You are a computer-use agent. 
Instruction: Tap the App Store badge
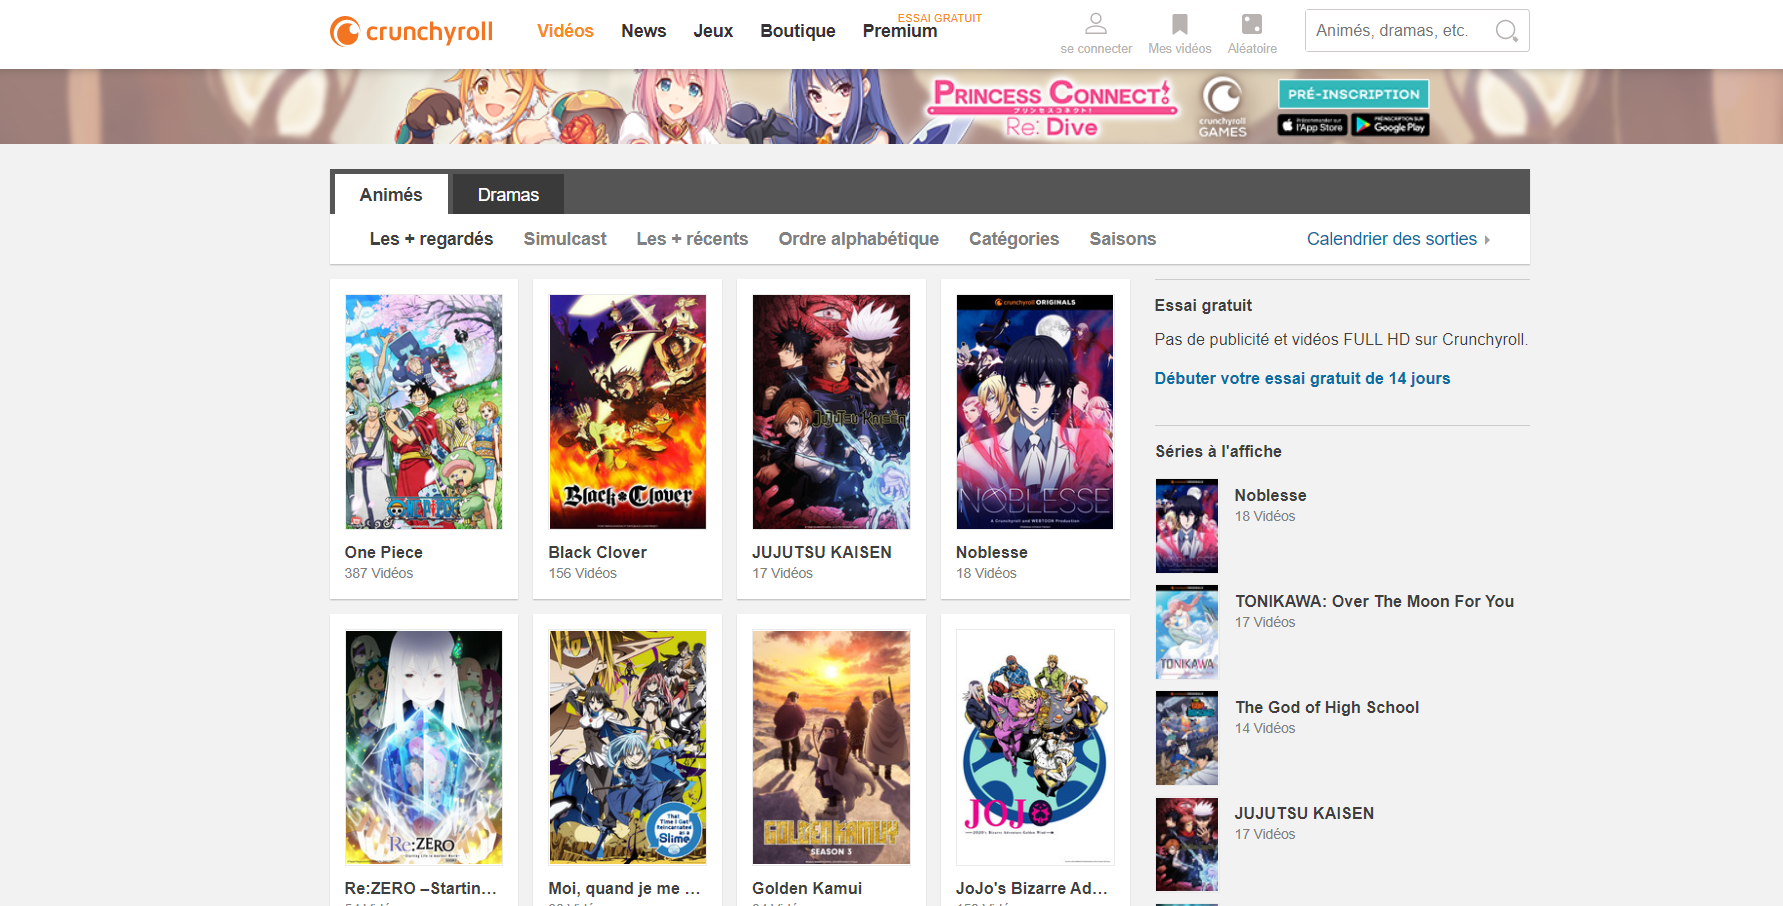coord(1312,125)
